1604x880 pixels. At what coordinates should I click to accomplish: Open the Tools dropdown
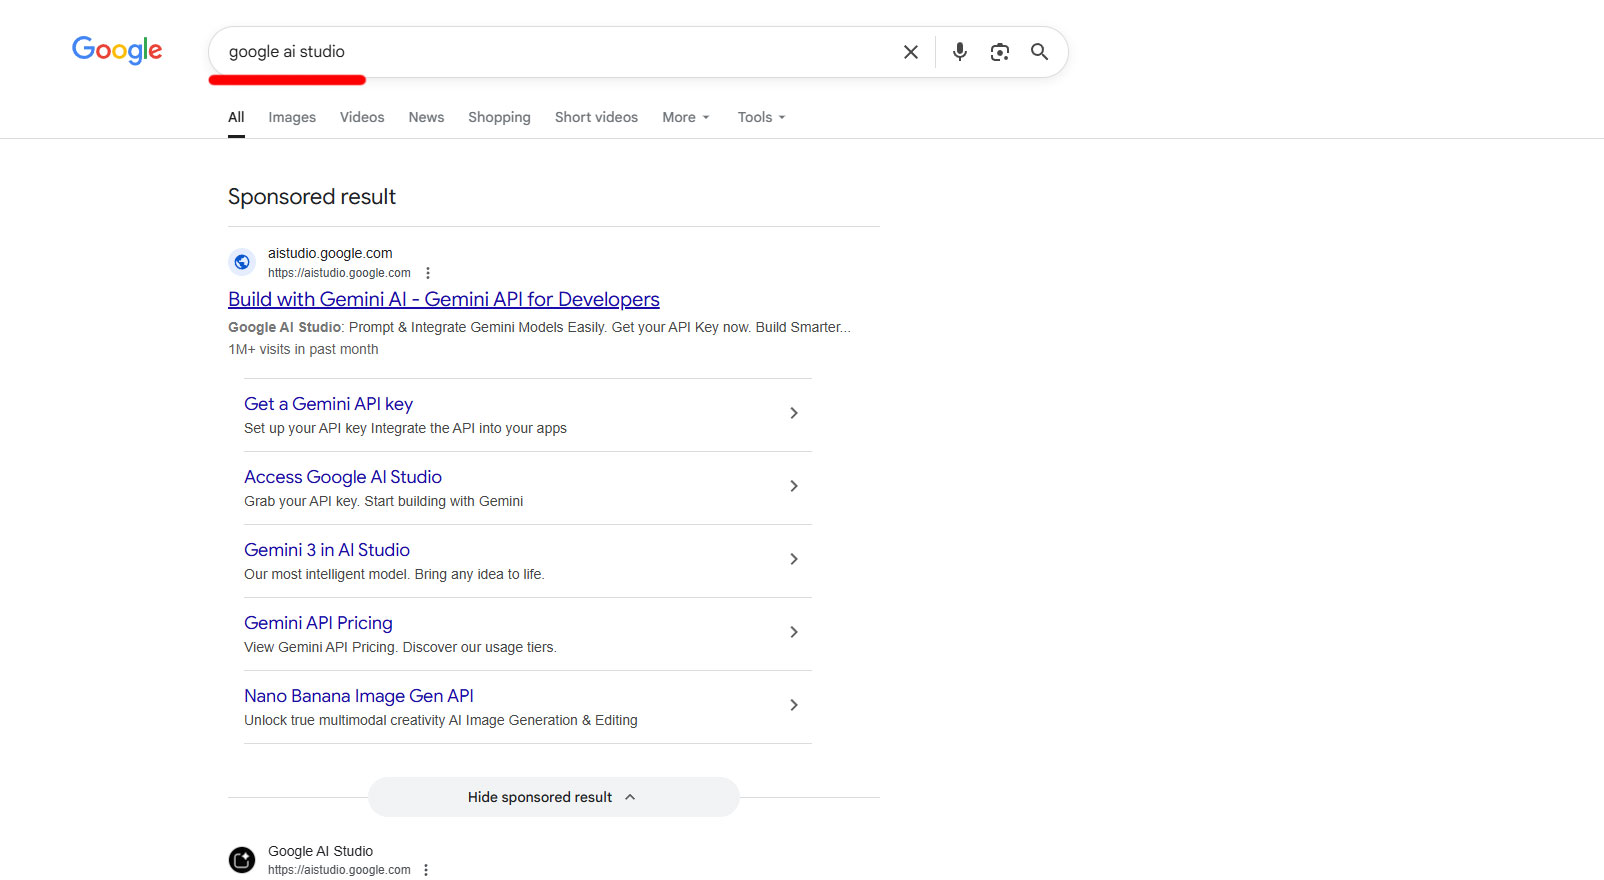(x=761, y=117)
